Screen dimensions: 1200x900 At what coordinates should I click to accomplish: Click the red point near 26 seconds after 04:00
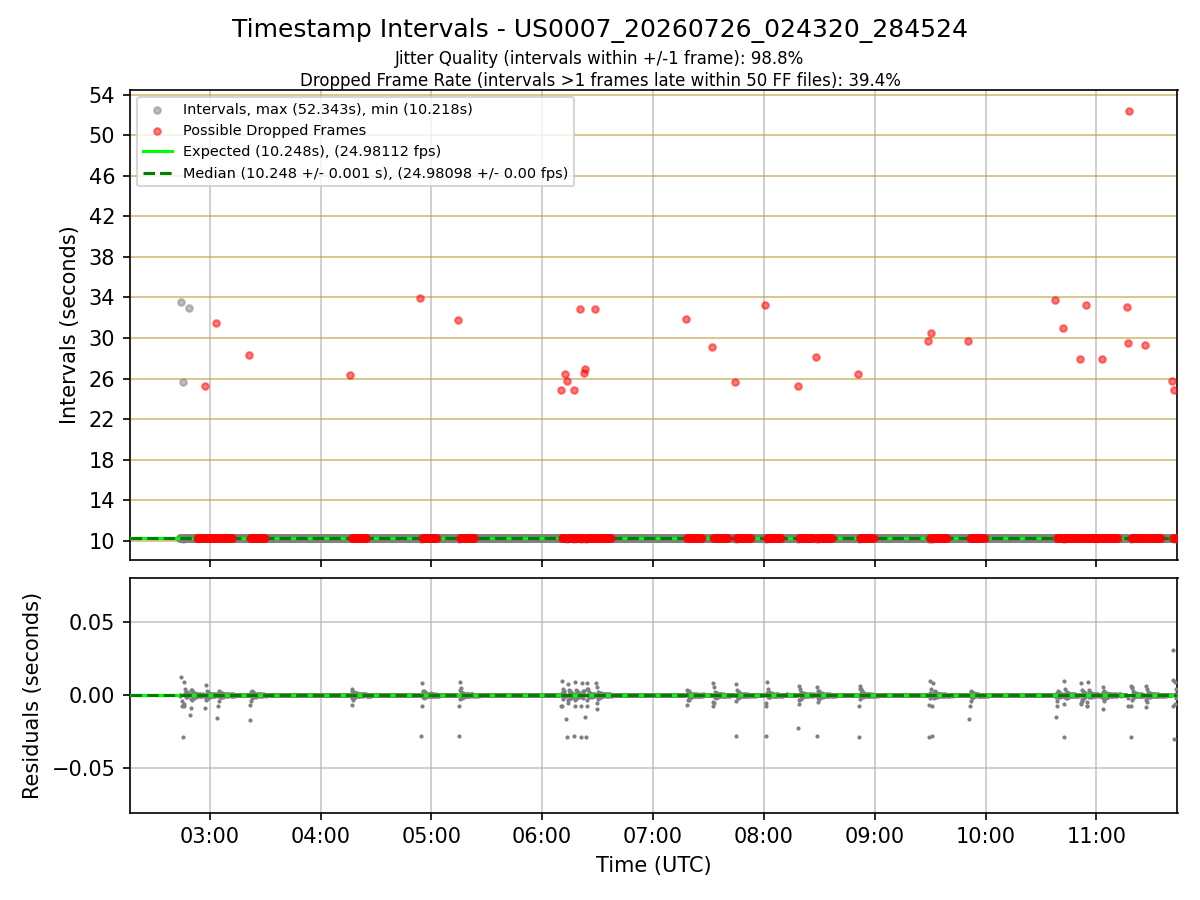pyautogui.click(x=350, y=375)
